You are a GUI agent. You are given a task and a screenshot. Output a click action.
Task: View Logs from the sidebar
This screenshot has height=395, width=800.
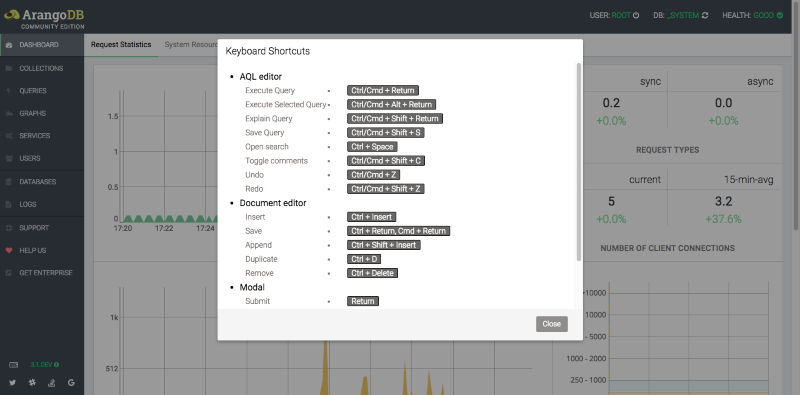pyautogui.click(x=42, y=204)
